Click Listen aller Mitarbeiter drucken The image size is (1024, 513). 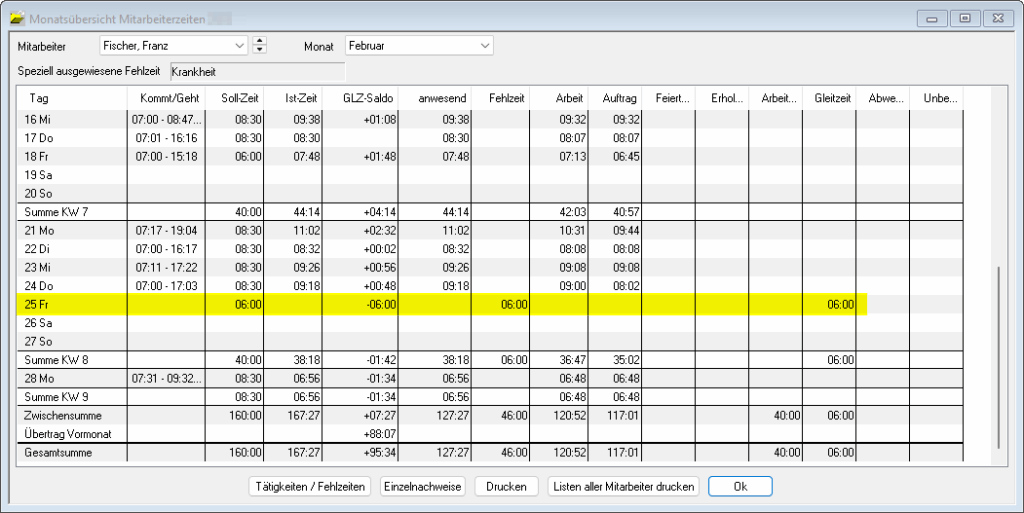[623, 487]
